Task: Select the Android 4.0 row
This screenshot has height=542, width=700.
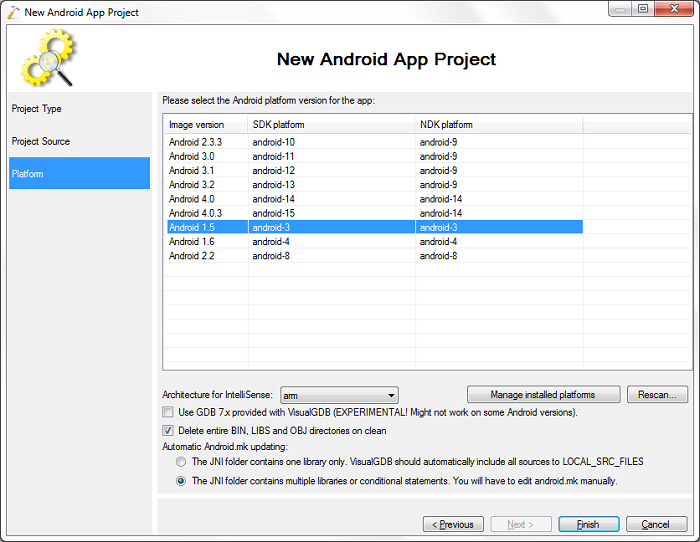Action: pyautogui.click(x=375, y=199)
